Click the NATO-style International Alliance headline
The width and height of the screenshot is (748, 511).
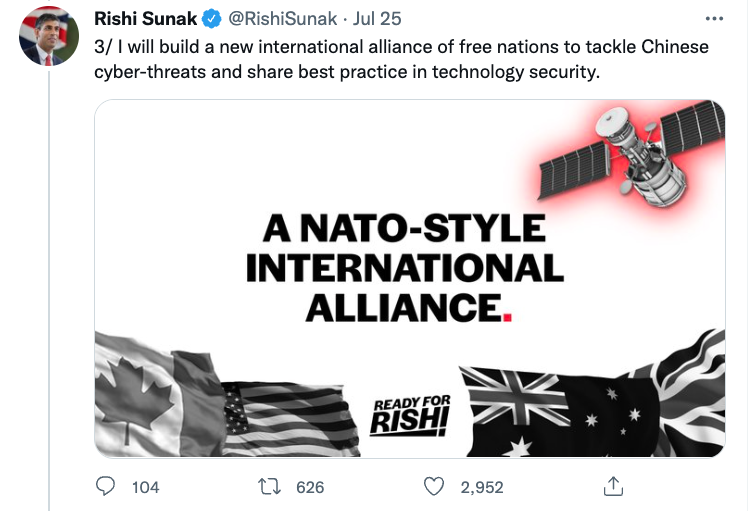pos(404,268)
